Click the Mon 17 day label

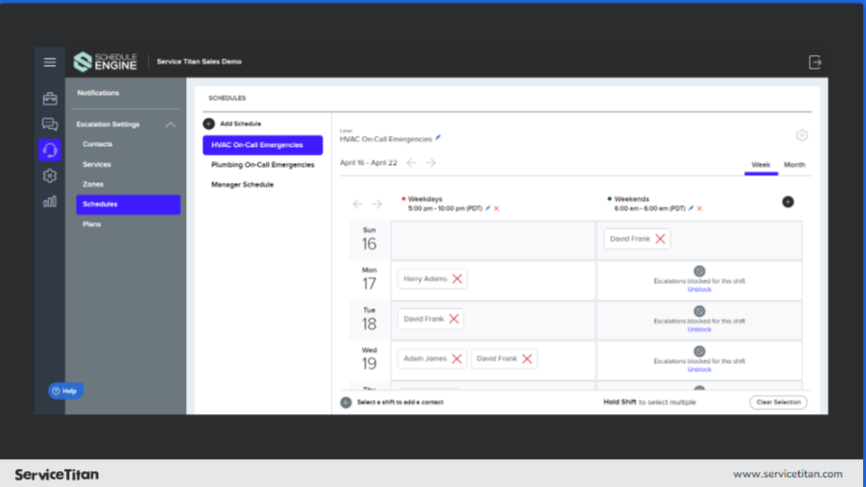click(x=369, y=280)
